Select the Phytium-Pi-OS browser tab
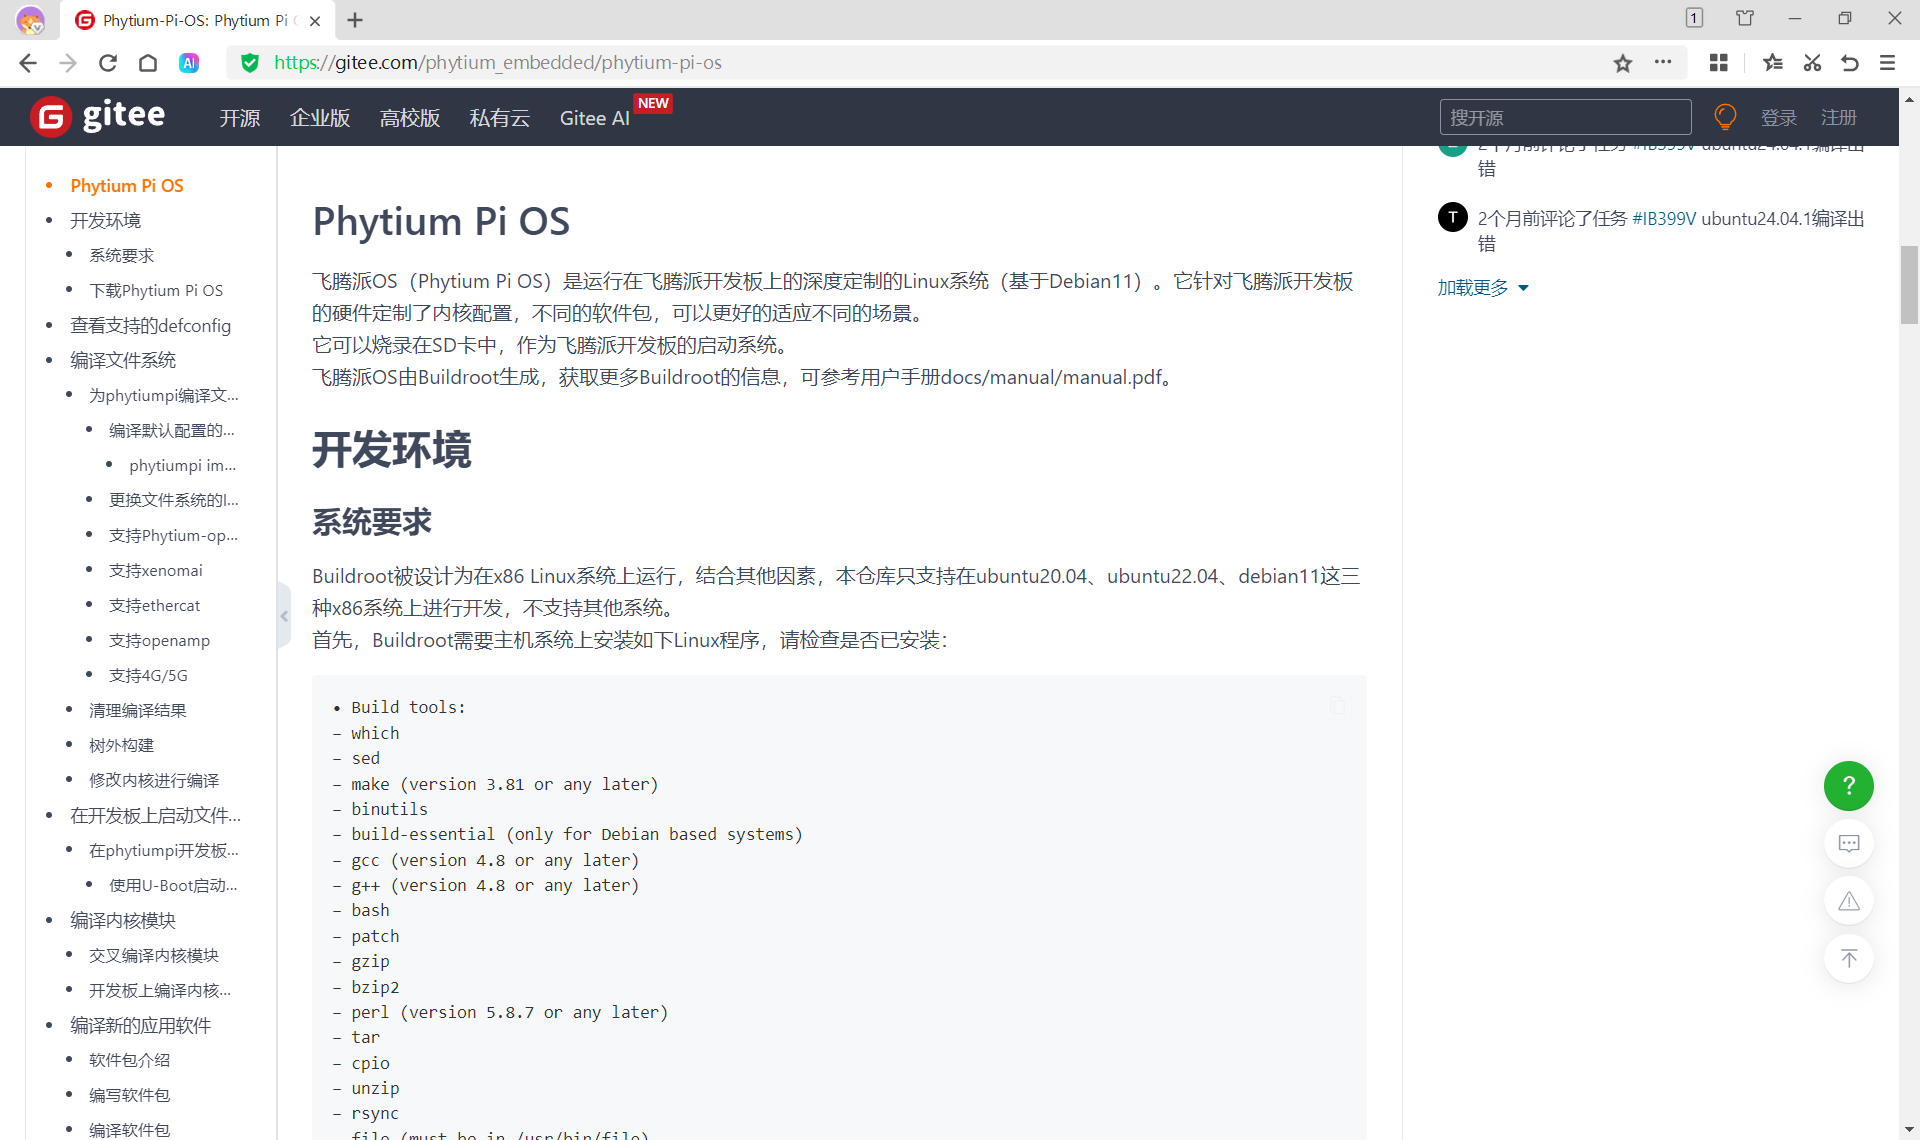 click(x=195, y=20)
